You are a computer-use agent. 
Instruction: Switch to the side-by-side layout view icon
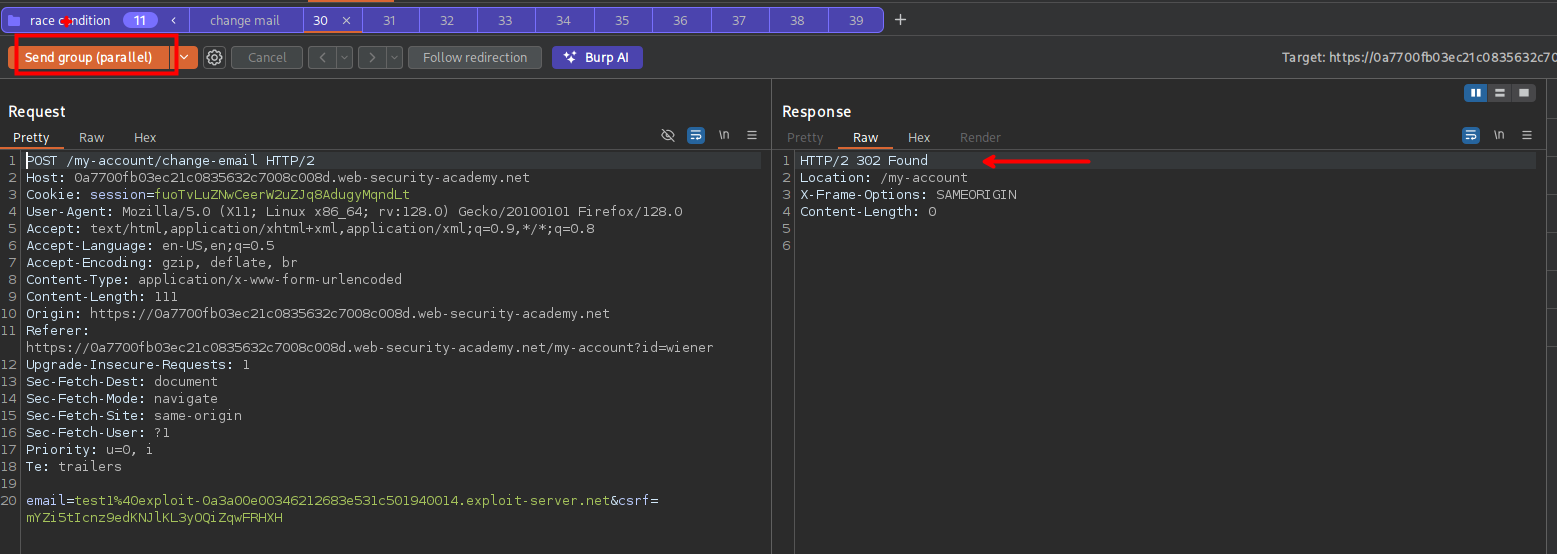click(x=1475, y=93)
